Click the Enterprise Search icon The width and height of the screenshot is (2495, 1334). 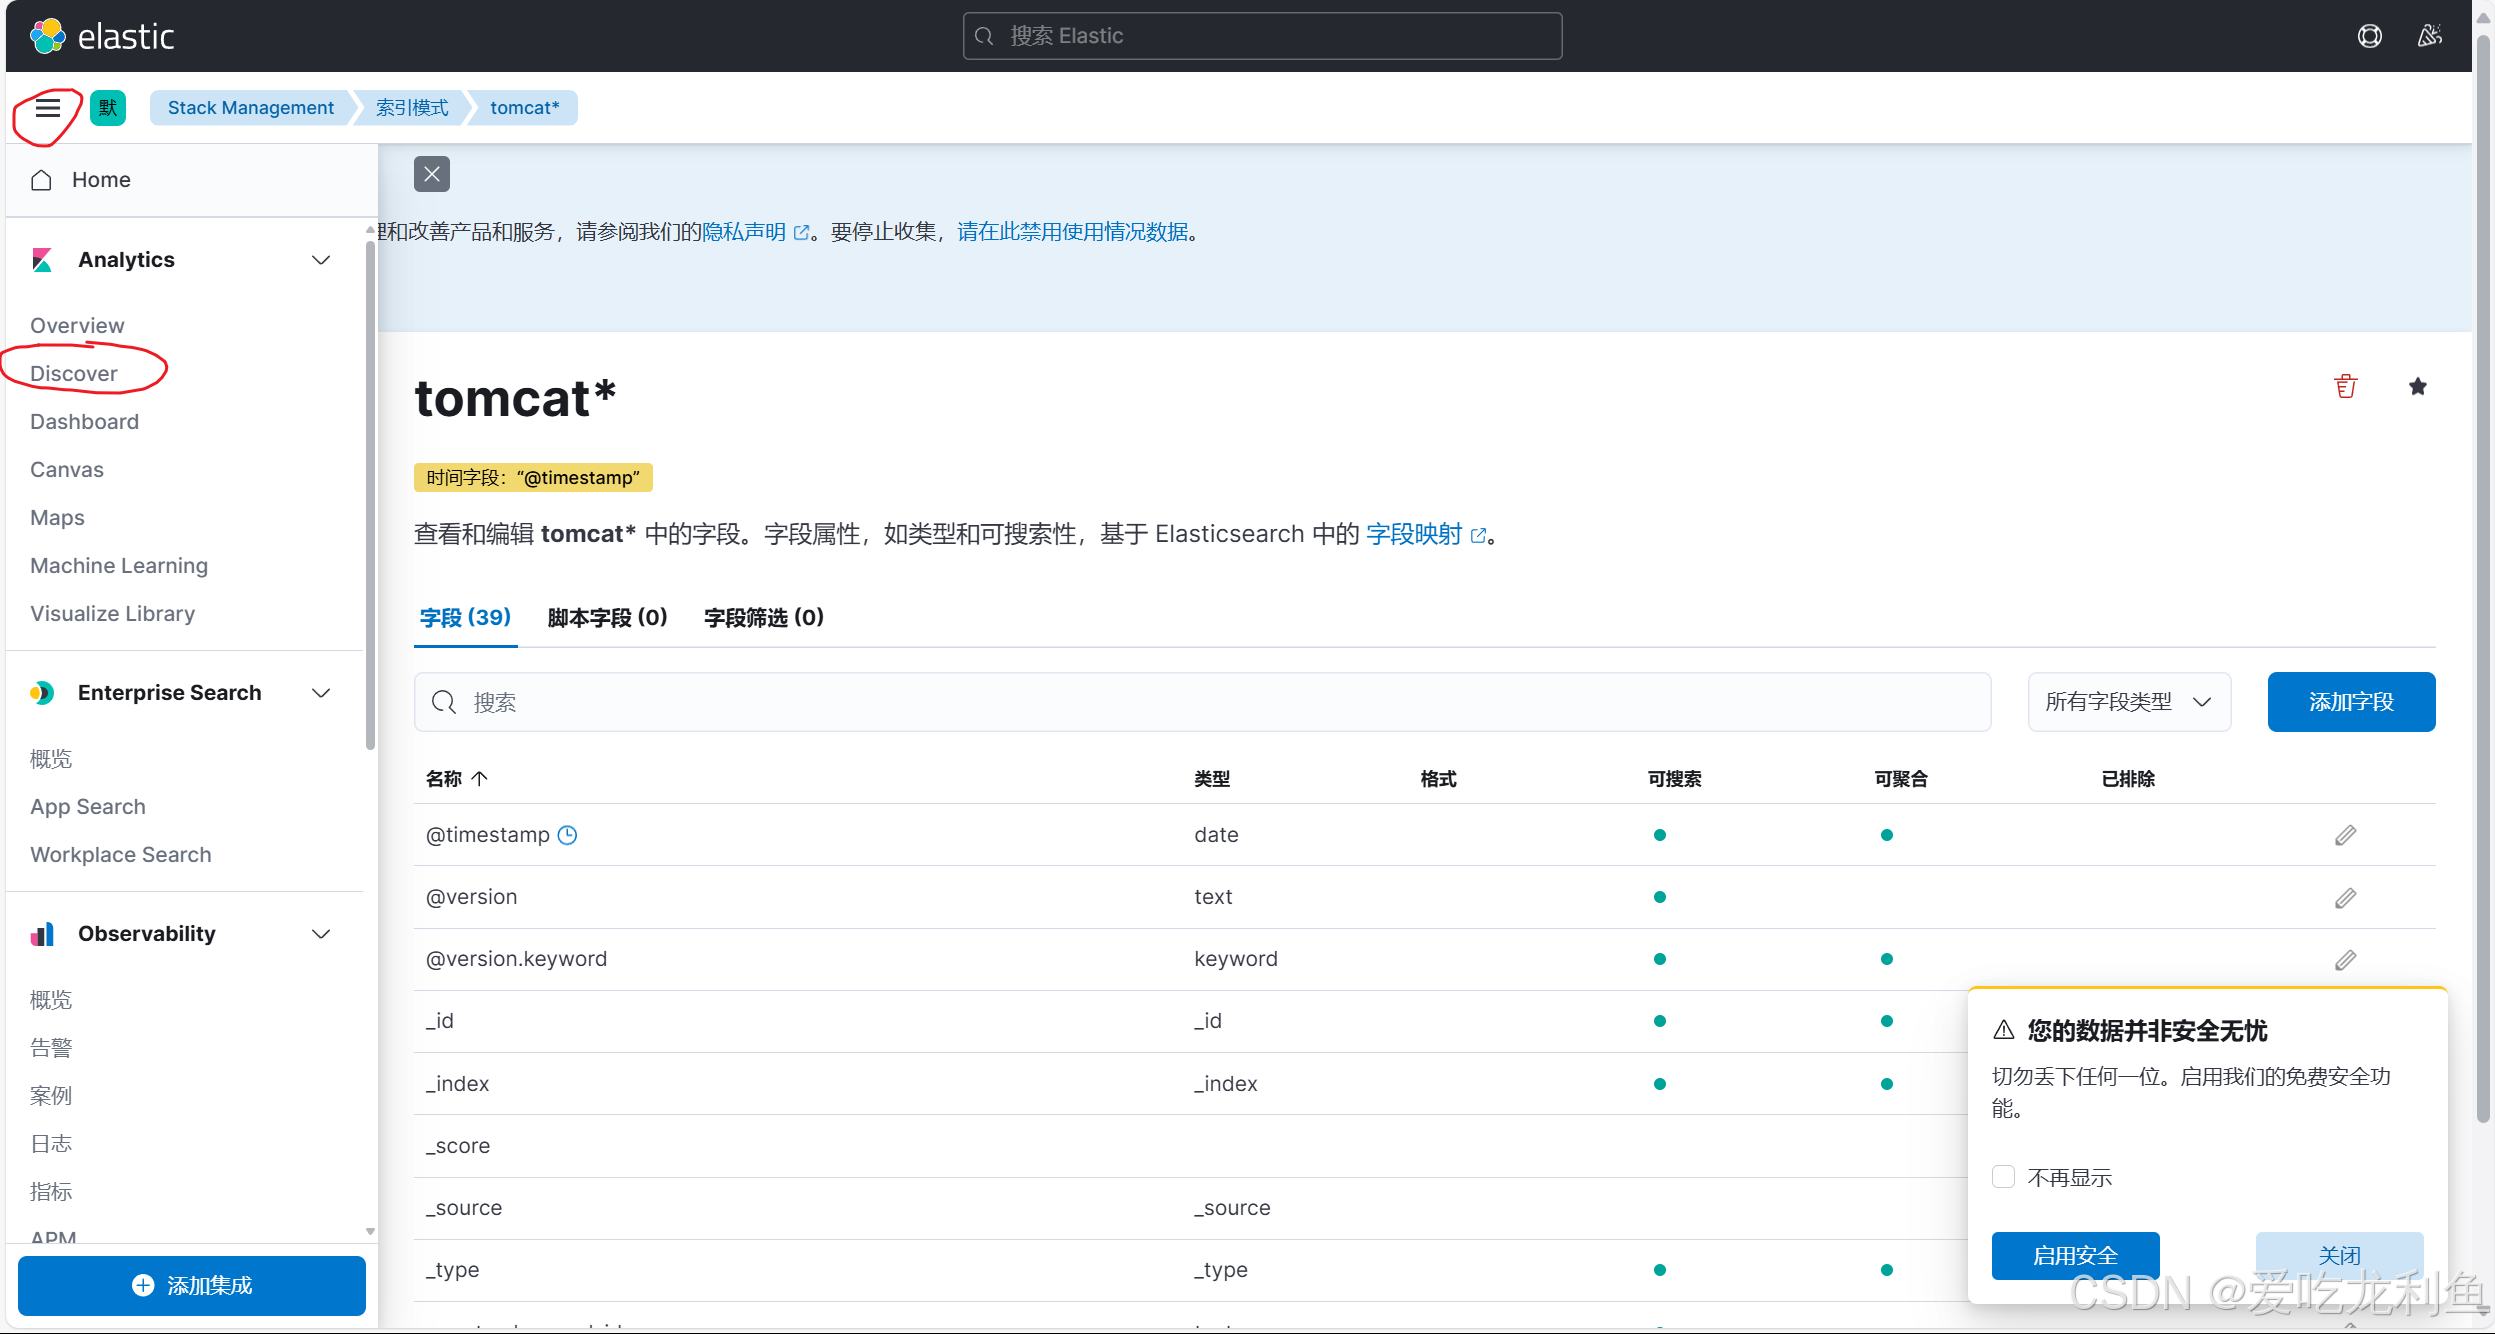coord(42,693)
